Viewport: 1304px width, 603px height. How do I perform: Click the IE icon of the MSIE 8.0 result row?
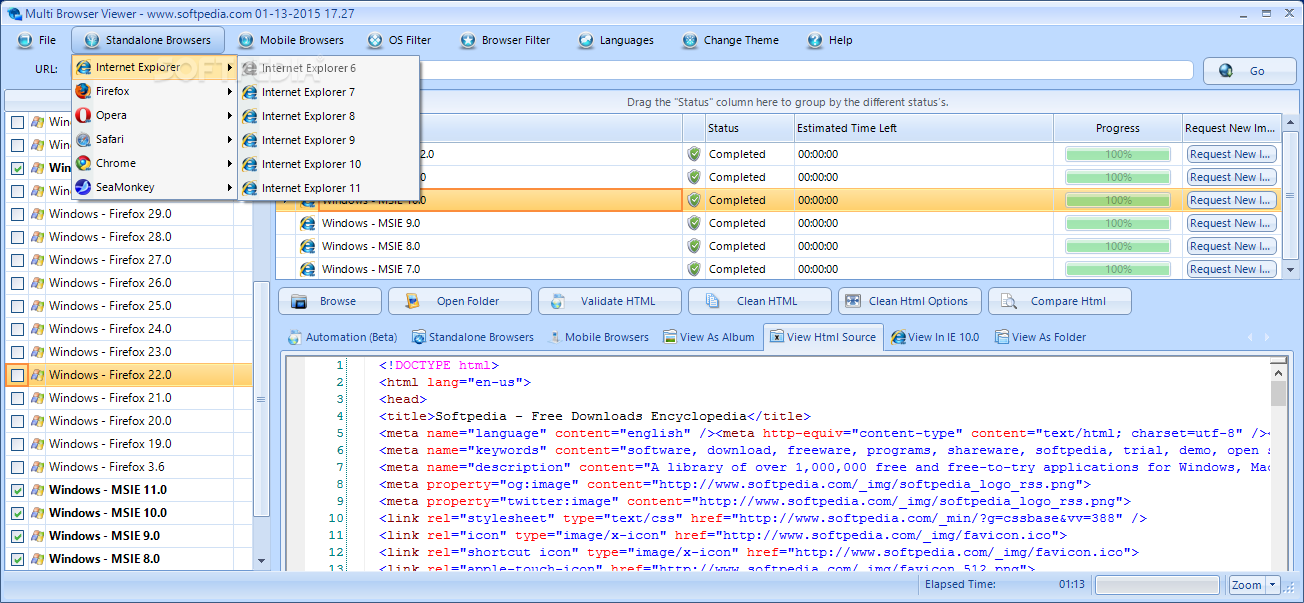click(x=308, y=246)
